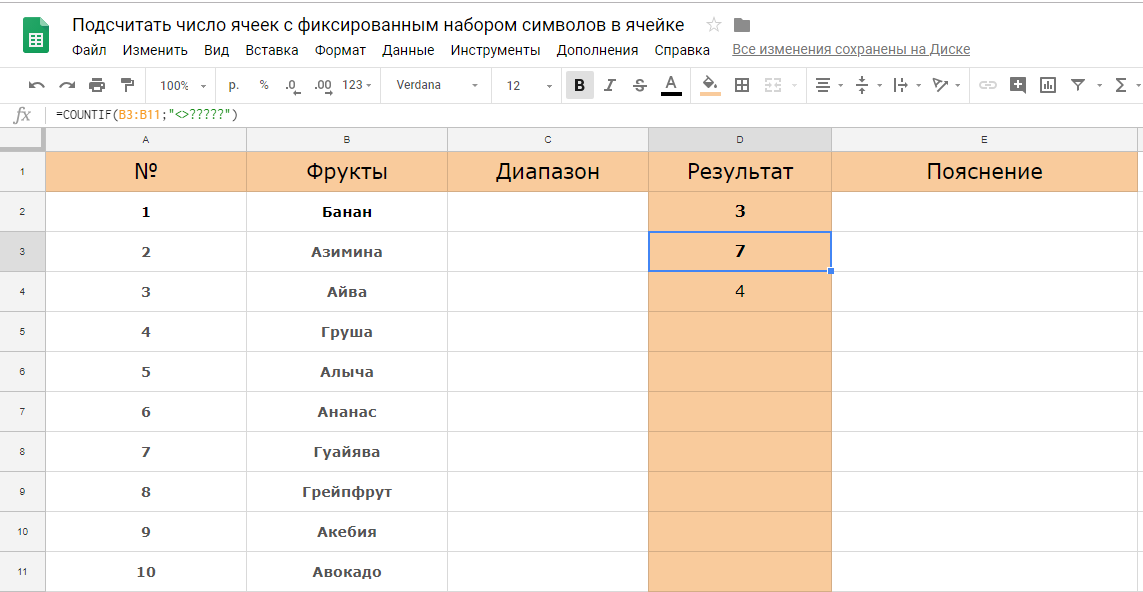The image size is (1143, 592).
Task: Select the Фрукты header cell
Action: pyautogui.click(x=347, y=172)
